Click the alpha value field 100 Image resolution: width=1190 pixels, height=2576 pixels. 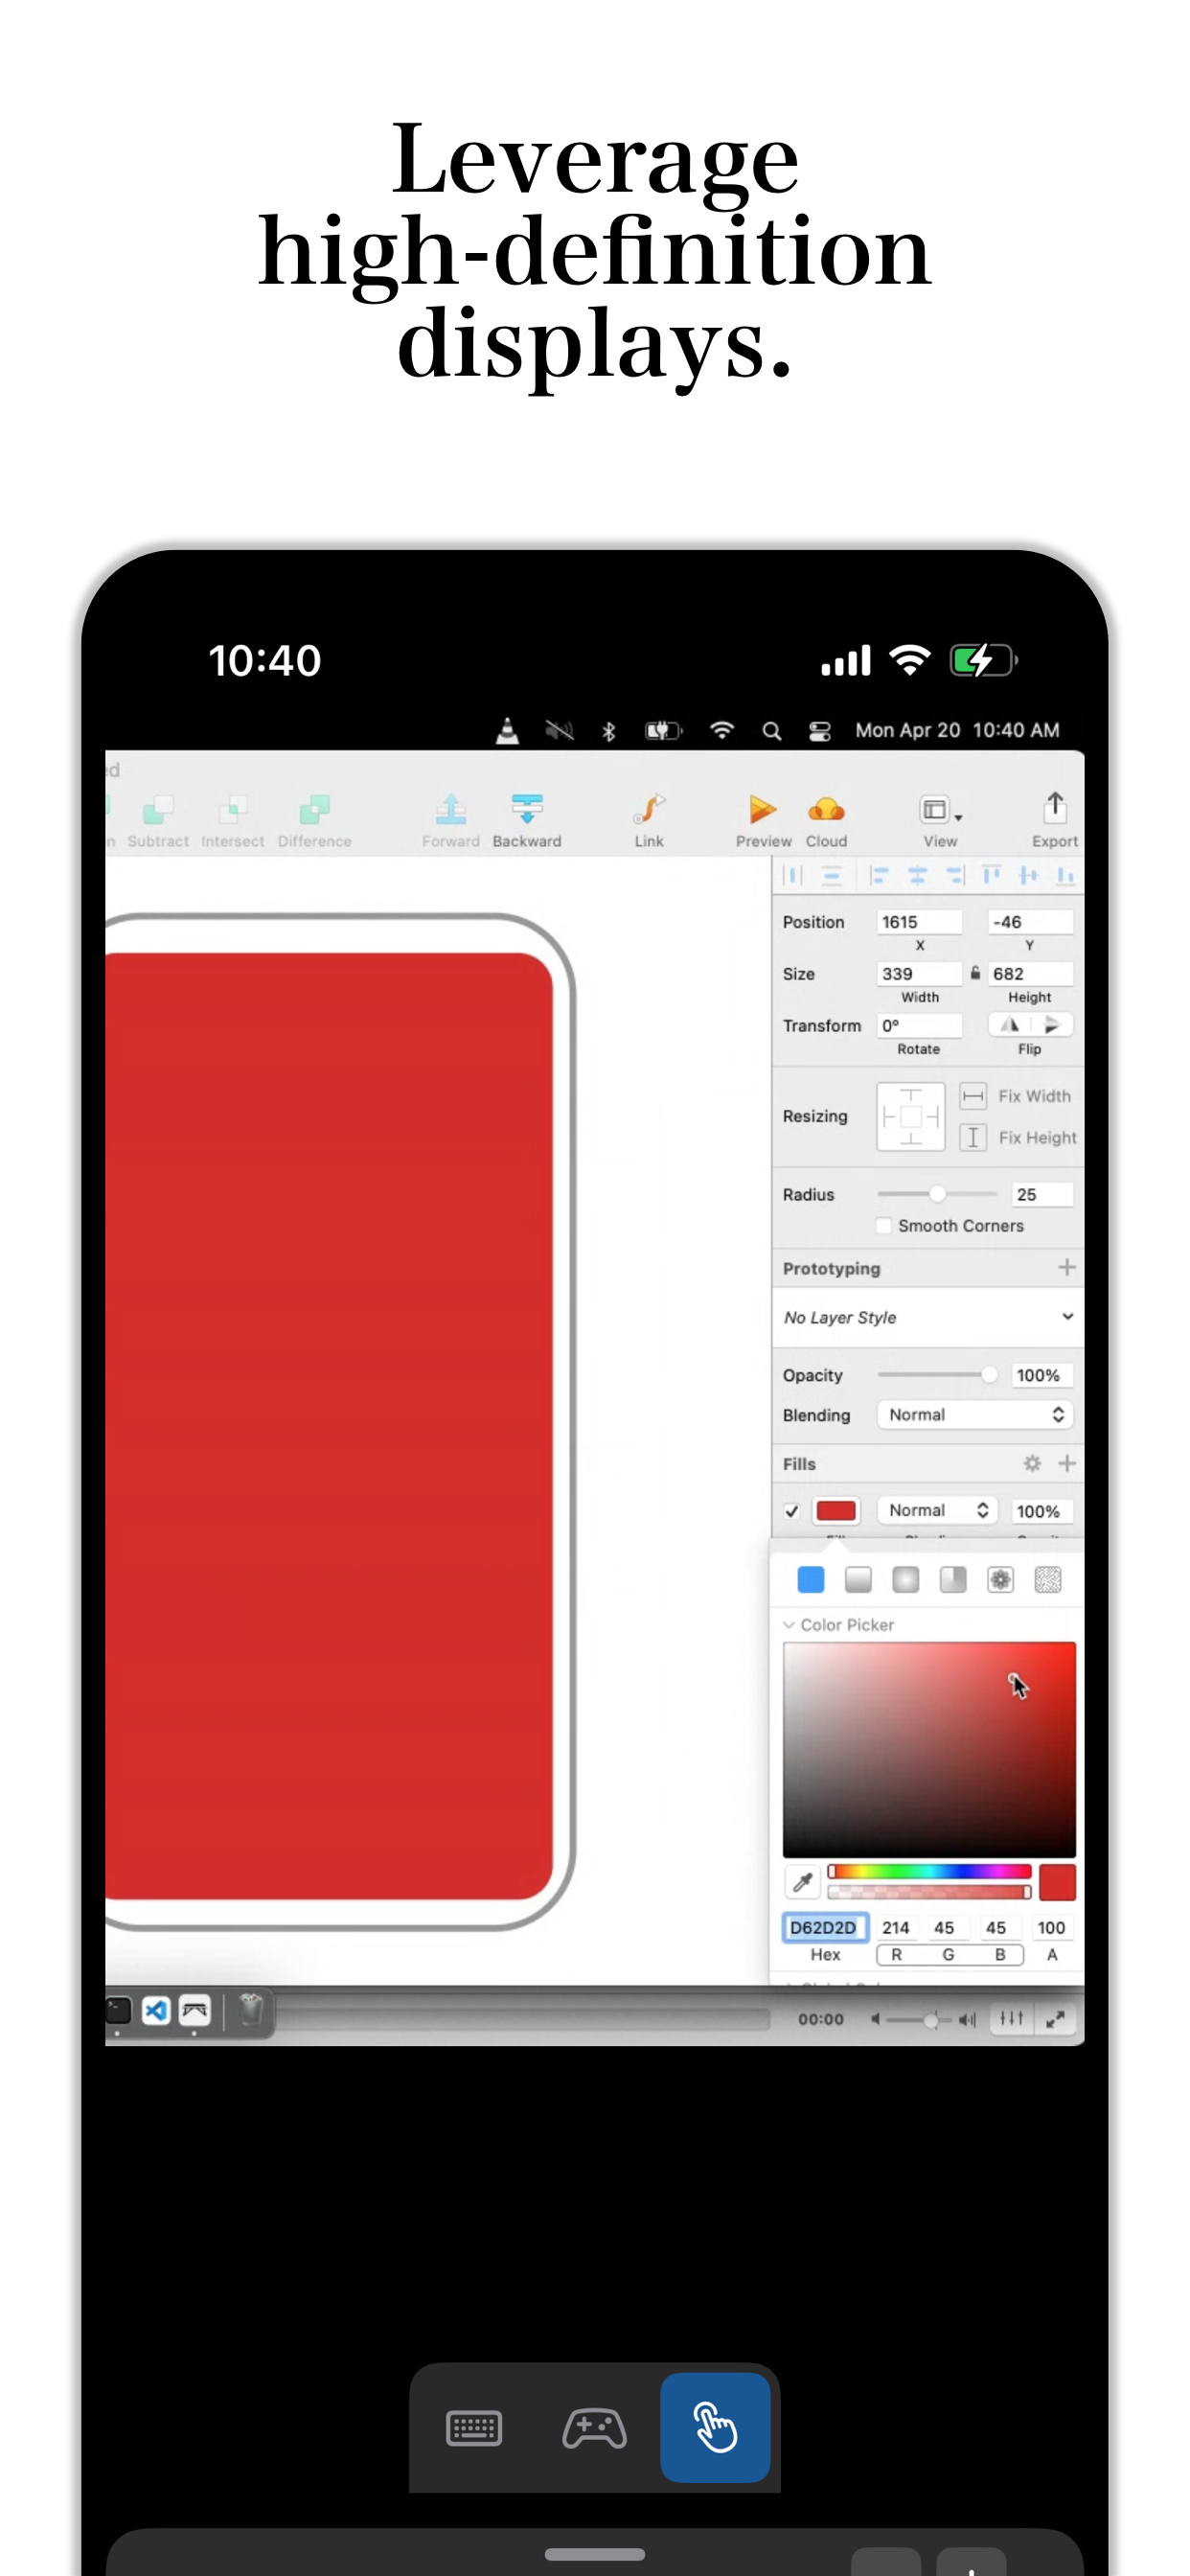[x=1051, y=1927]
